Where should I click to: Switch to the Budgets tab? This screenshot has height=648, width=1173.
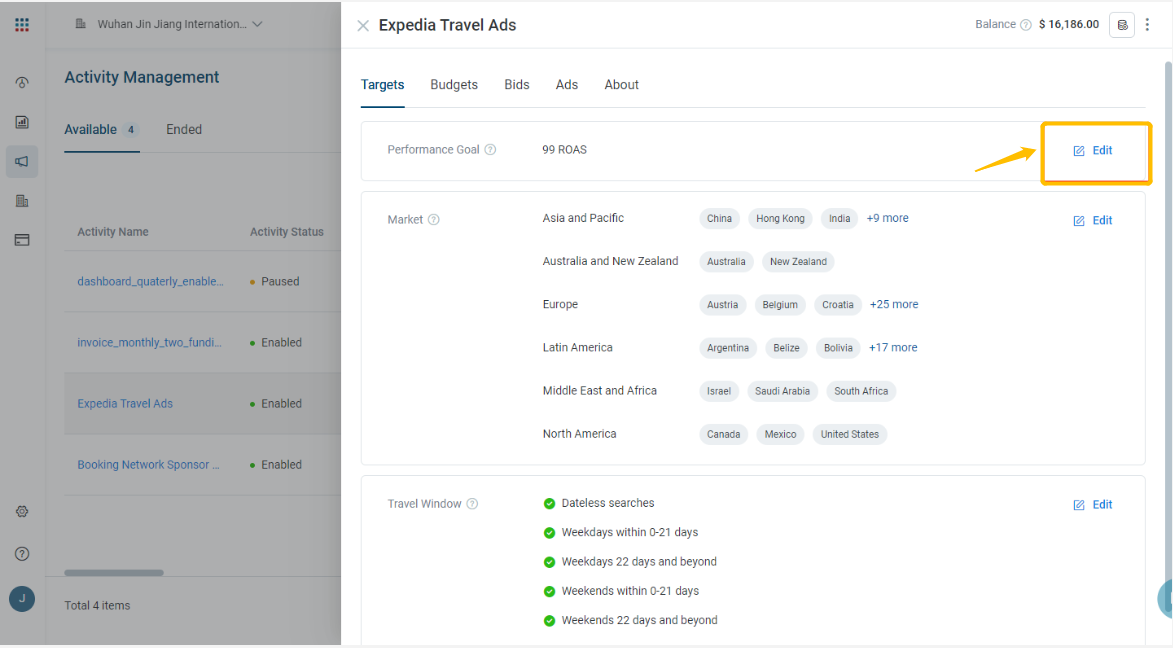click(x=454, y=85)
